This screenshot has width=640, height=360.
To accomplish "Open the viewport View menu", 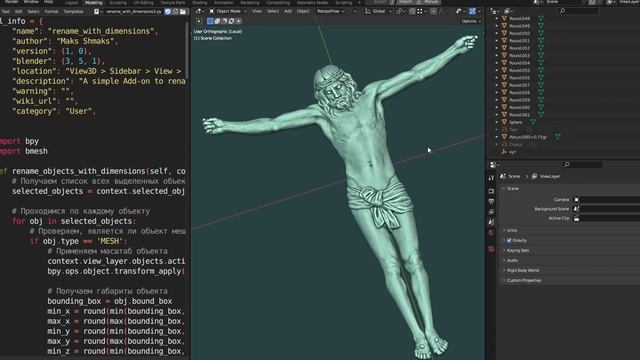I will 256,11.
